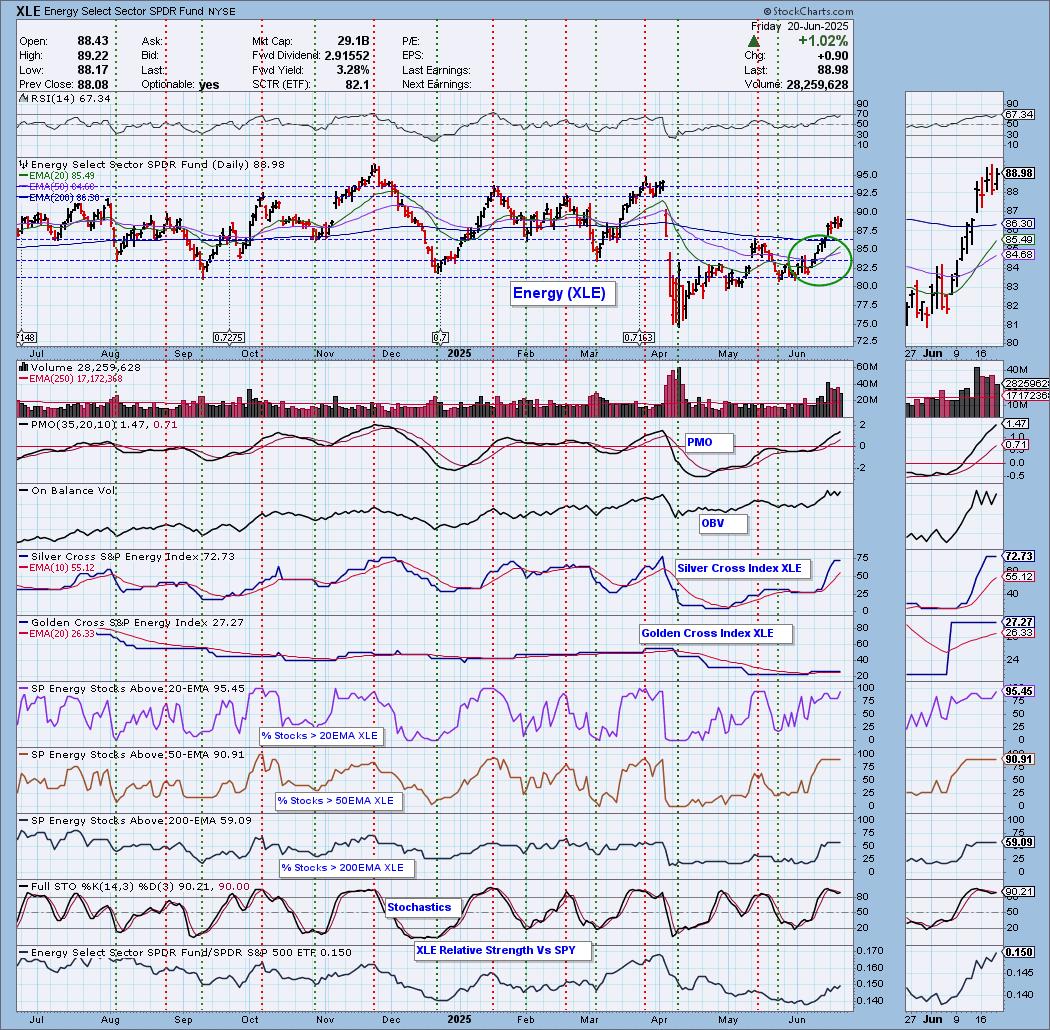This screenshot has height=1030, width=1050.
Task: Click the 'Next Earnings:' label
Action: pyautogui.click(x=437, y=85)
